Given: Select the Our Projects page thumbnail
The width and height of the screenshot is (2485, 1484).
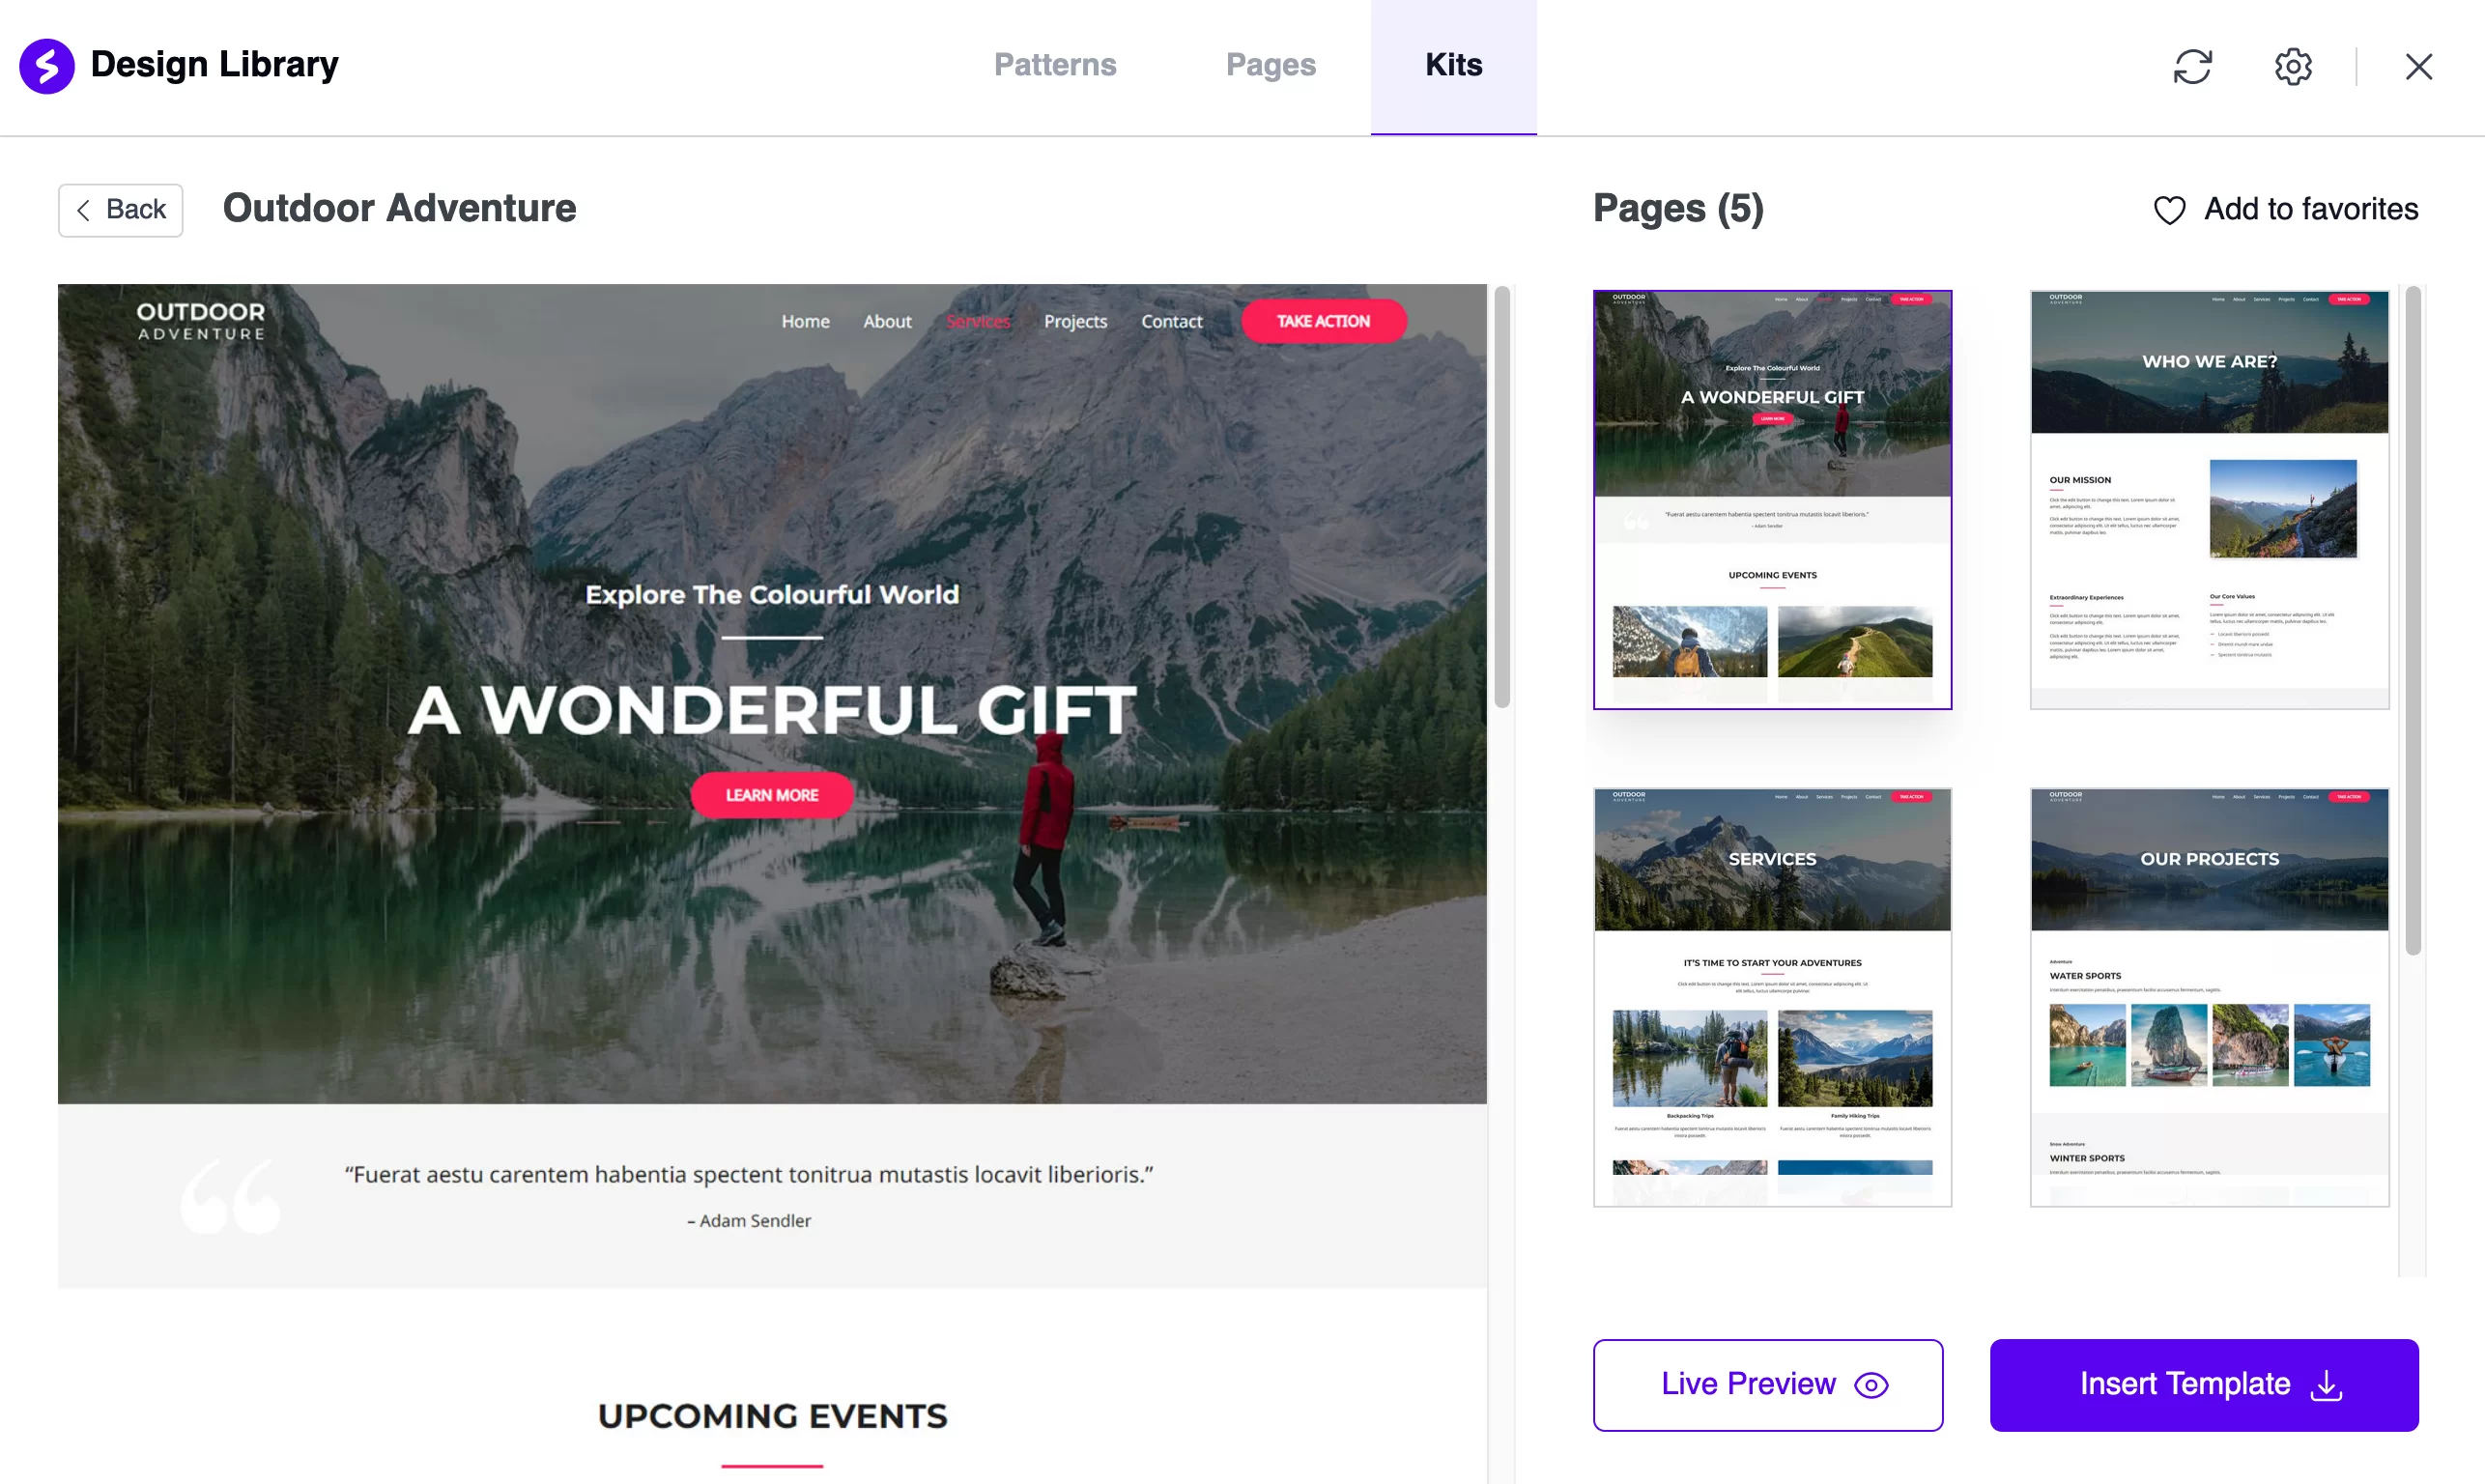Looking at the screenshot, I should pos(2208,994).
